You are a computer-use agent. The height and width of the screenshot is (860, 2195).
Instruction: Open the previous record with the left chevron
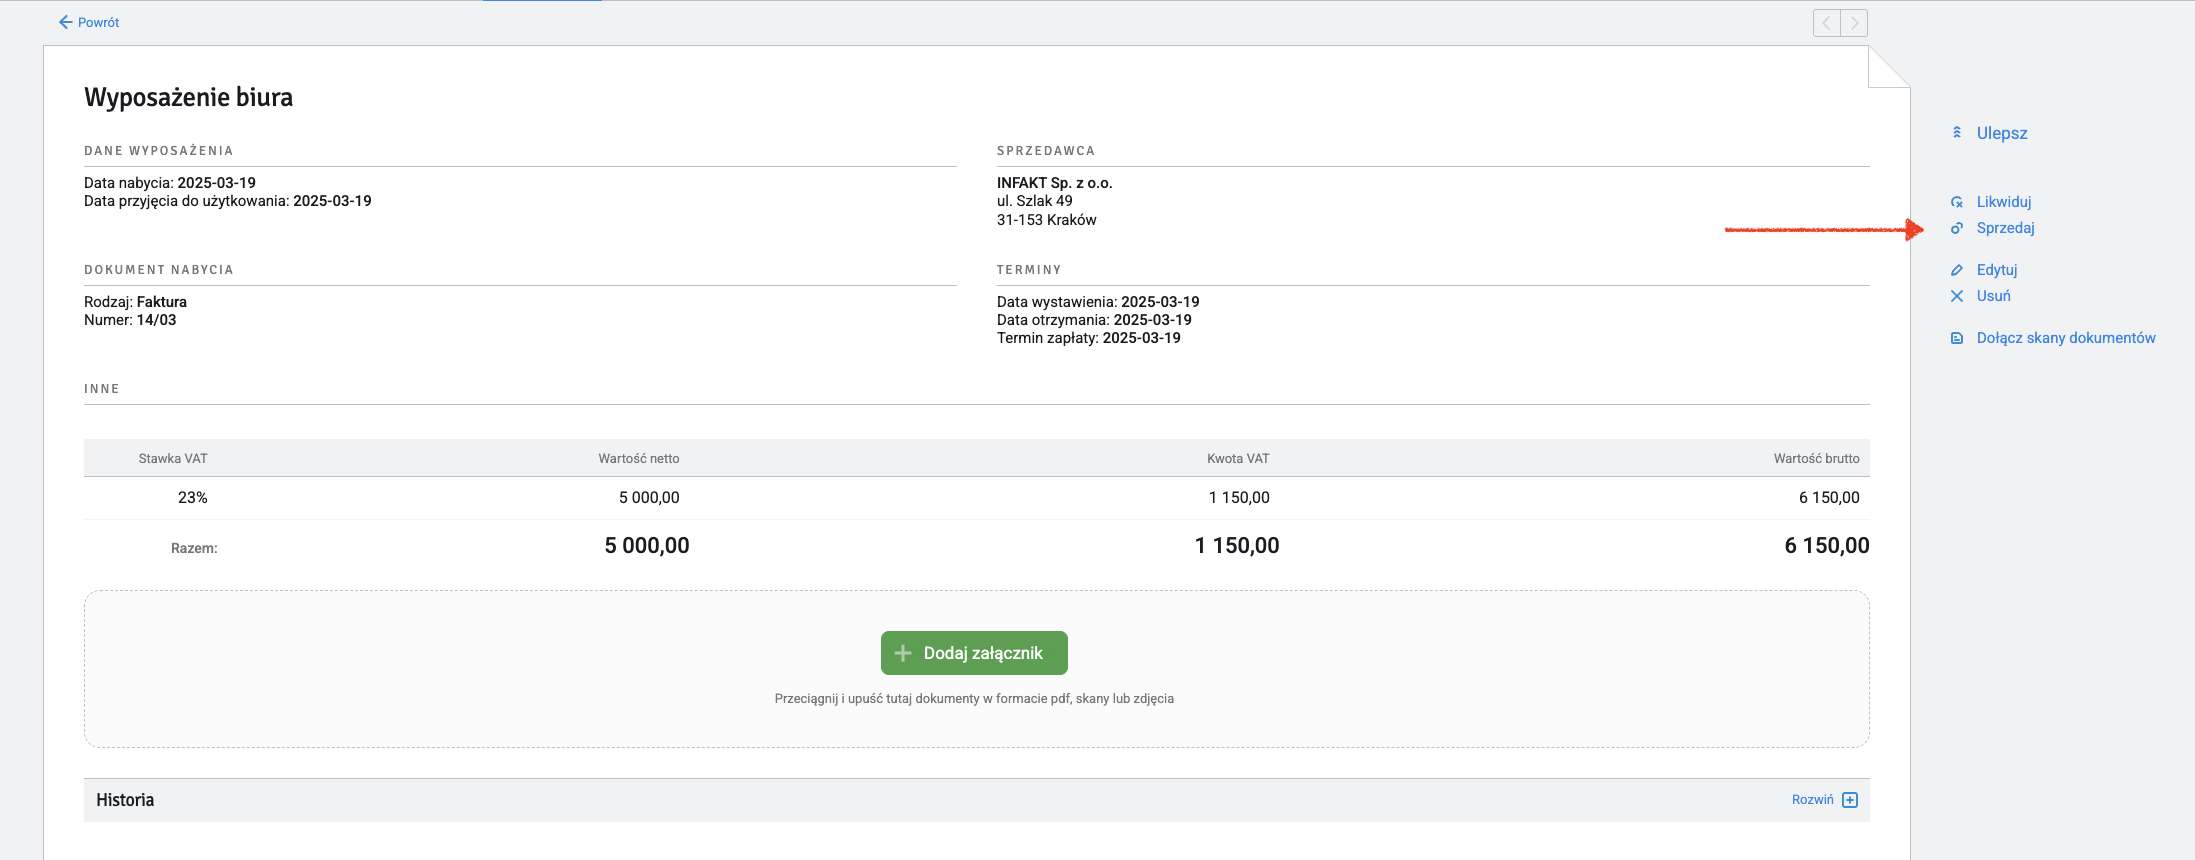point(1827,23)
